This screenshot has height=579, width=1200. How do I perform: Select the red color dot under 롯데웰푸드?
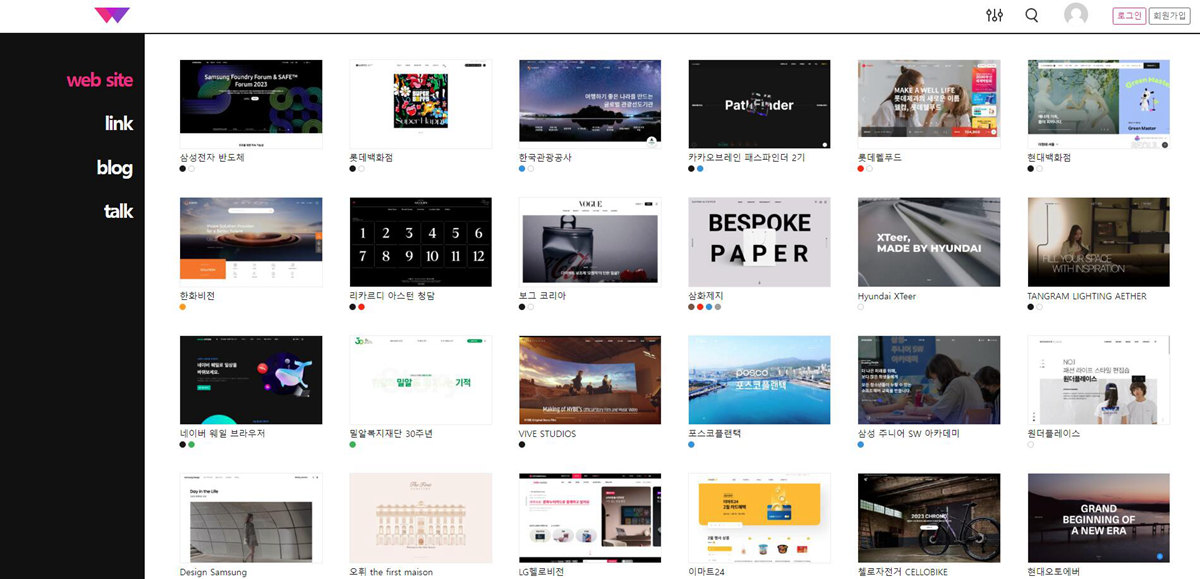click(x=861, y=169)
